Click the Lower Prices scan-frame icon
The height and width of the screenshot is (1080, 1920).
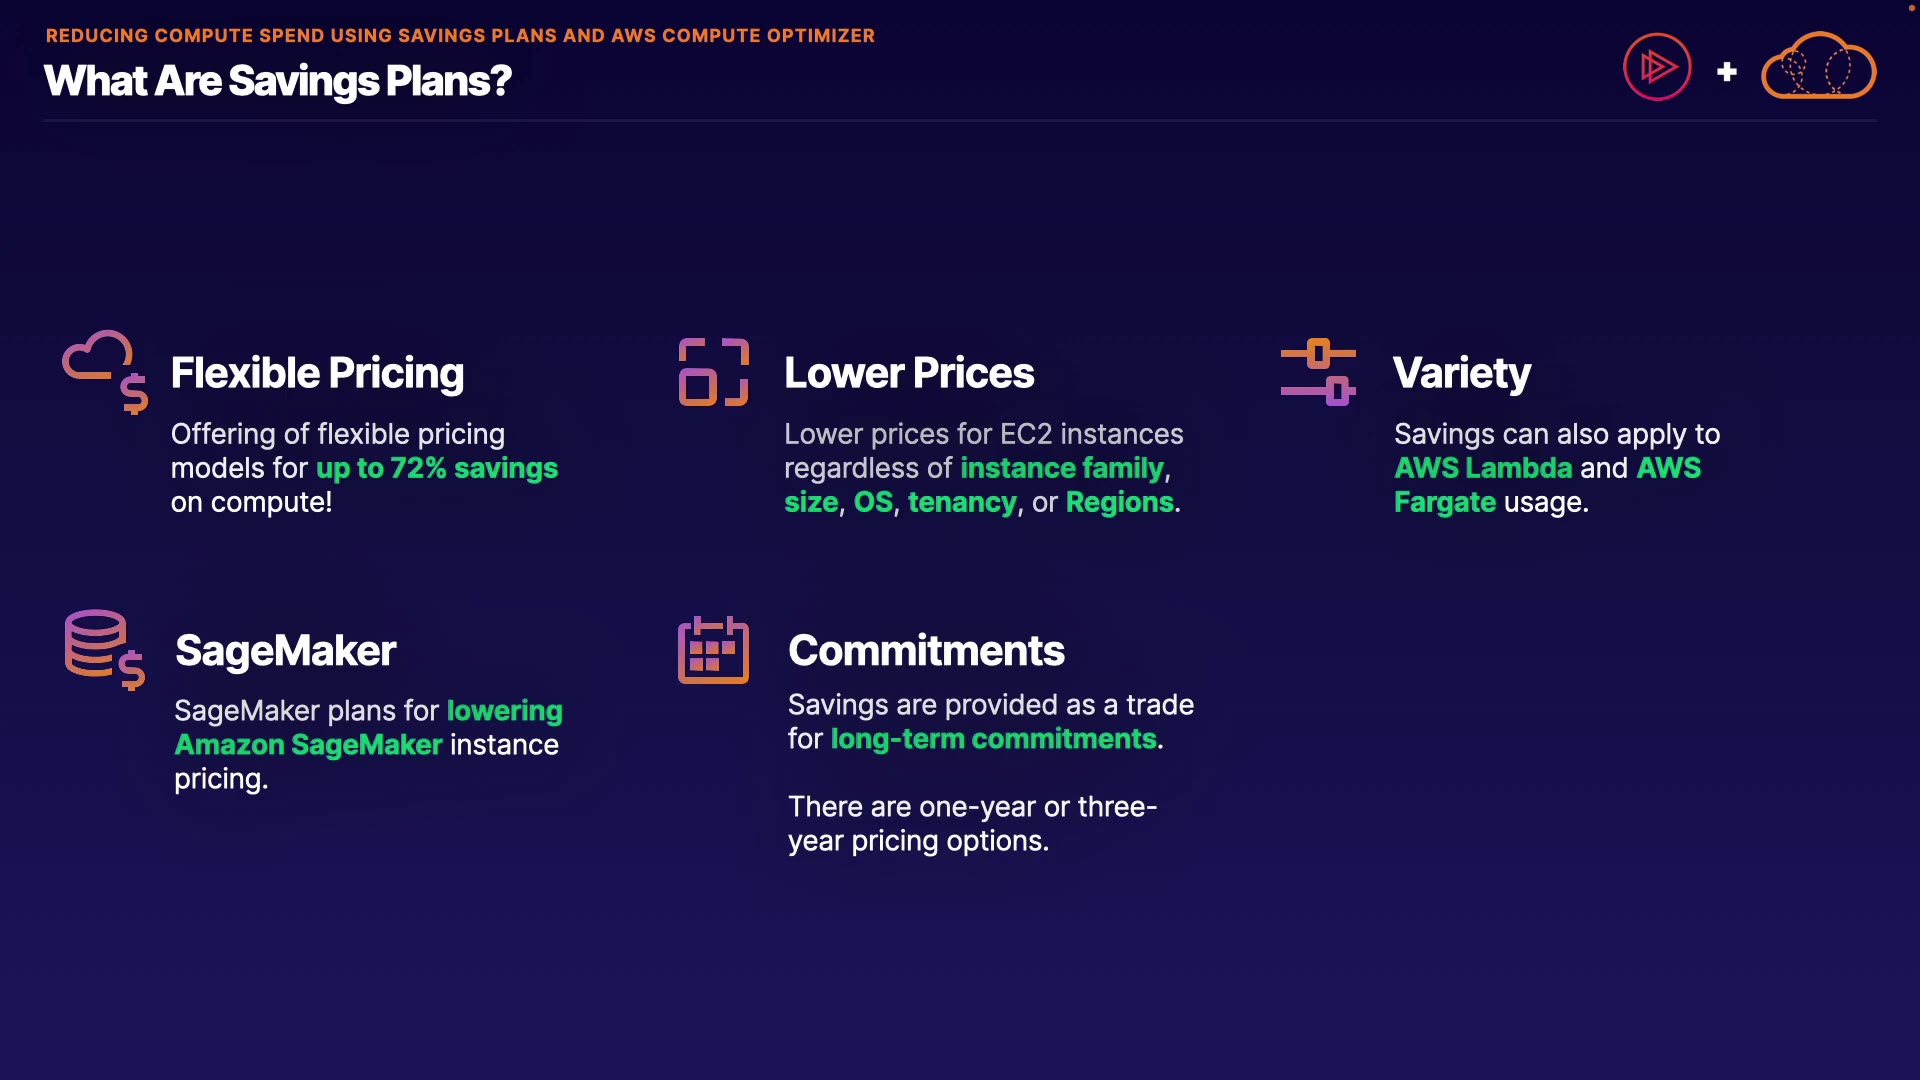pyautogui.click(x=713, y=372)
